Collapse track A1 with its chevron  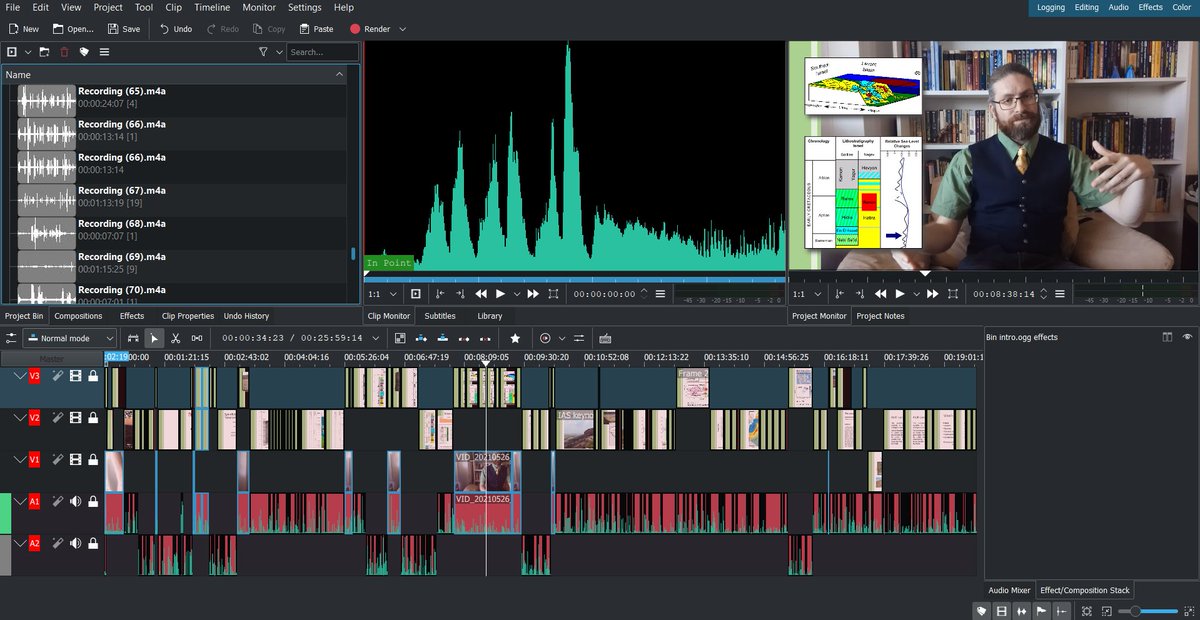point(20,502)
